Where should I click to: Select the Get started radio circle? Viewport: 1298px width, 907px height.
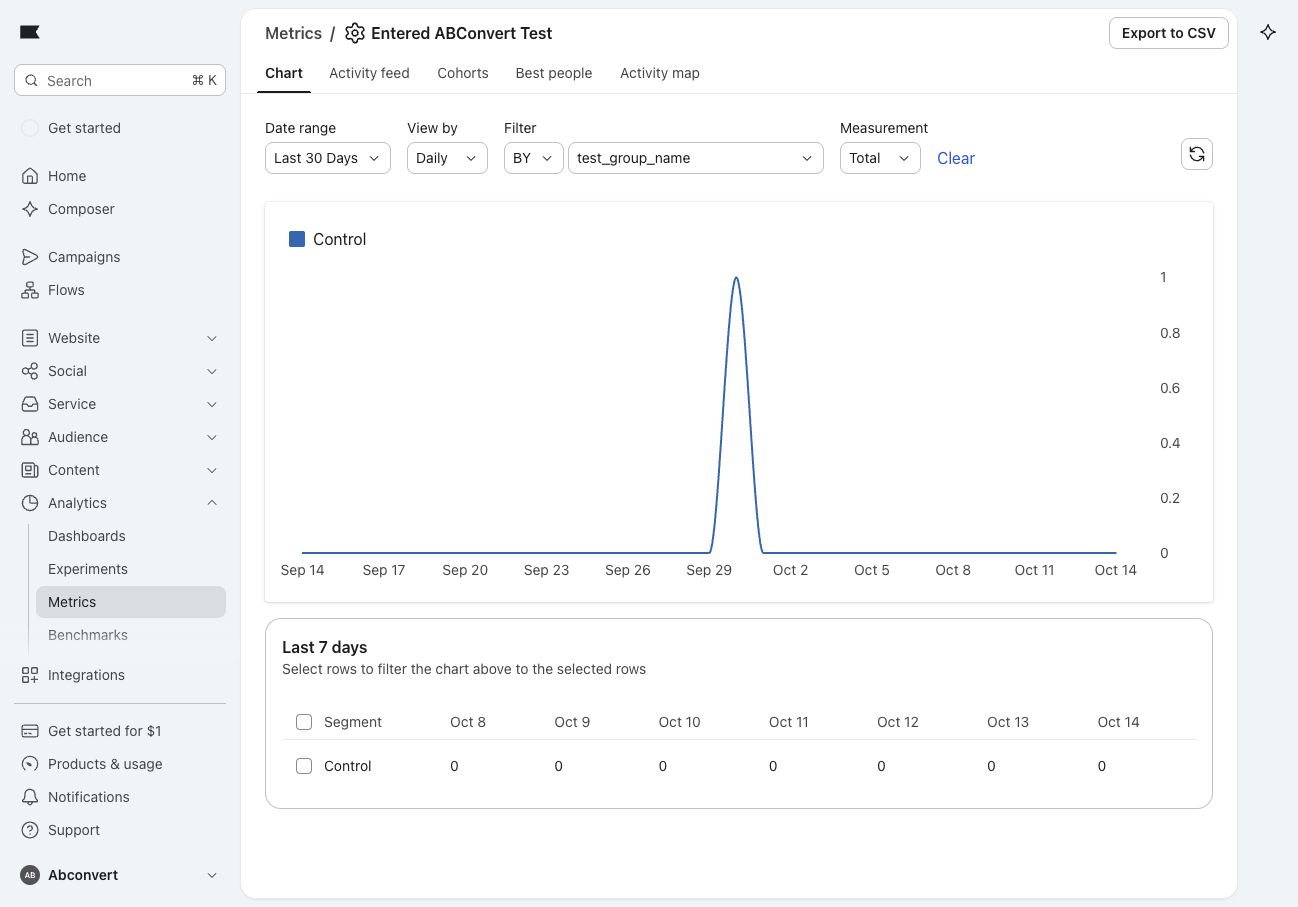30,128
